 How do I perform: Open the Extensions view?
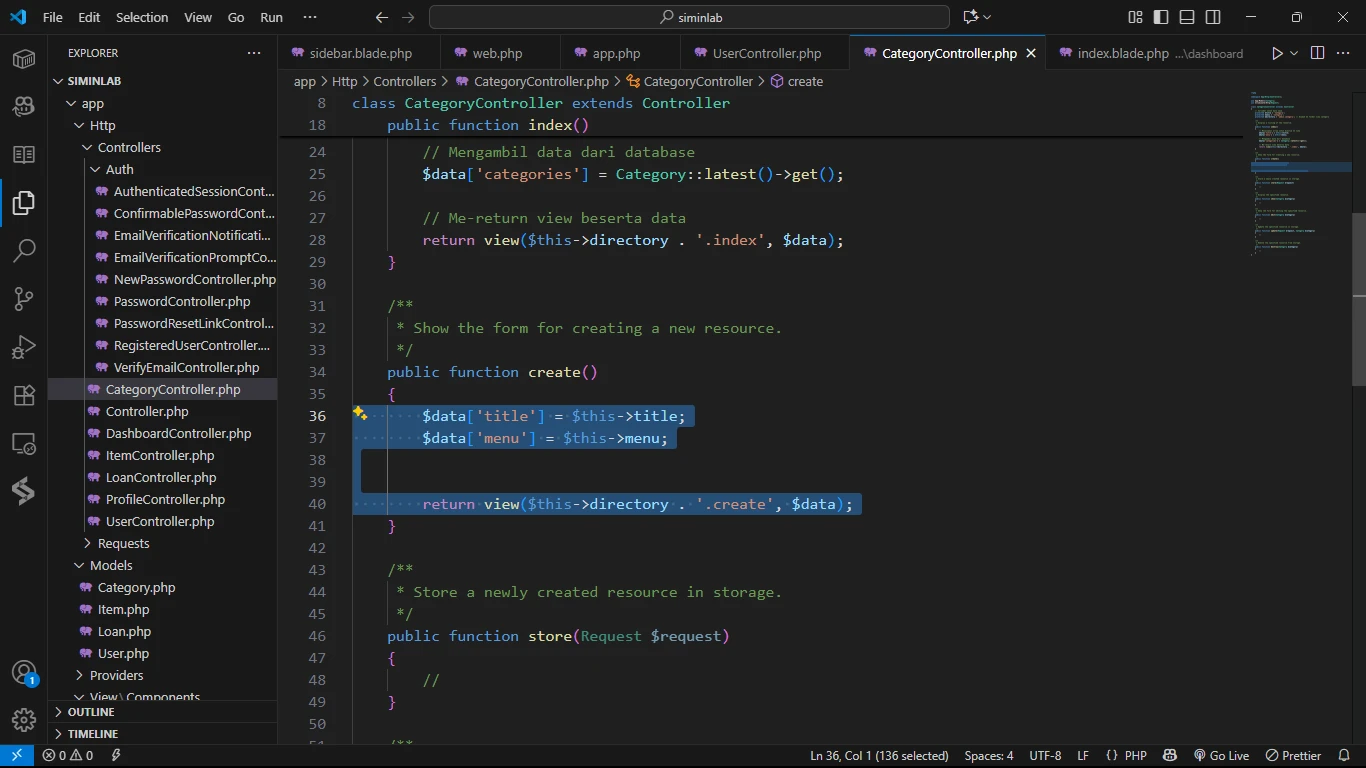click(24, 395)
